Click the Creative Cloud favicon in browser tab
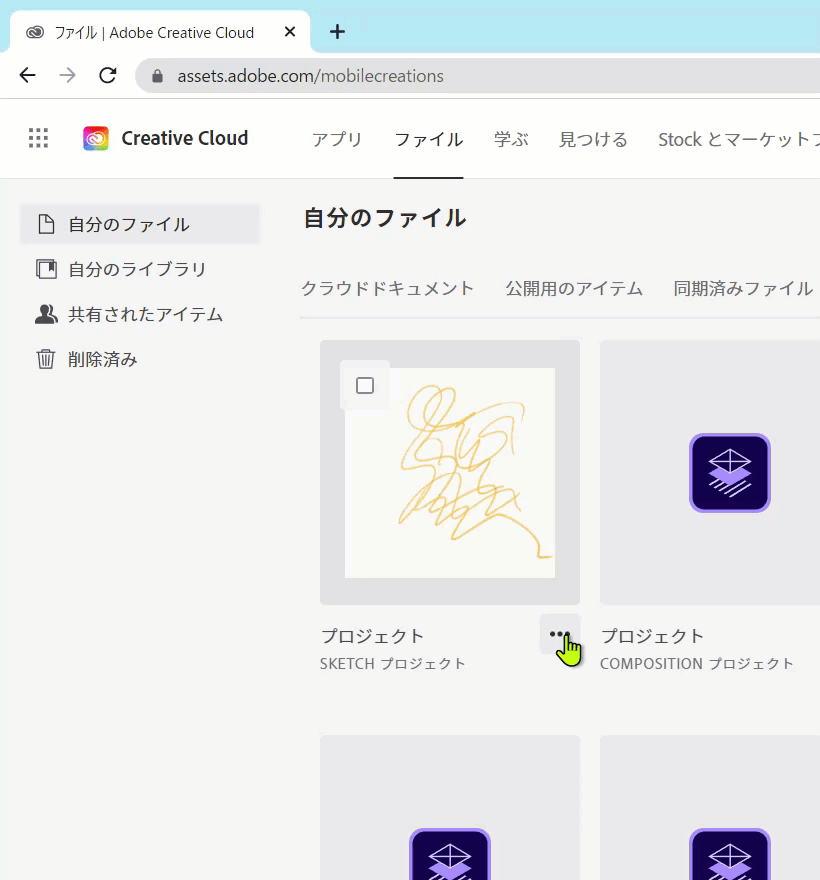Screen dimensions: 820x880 pyautogui.click(x=35, y=32)
